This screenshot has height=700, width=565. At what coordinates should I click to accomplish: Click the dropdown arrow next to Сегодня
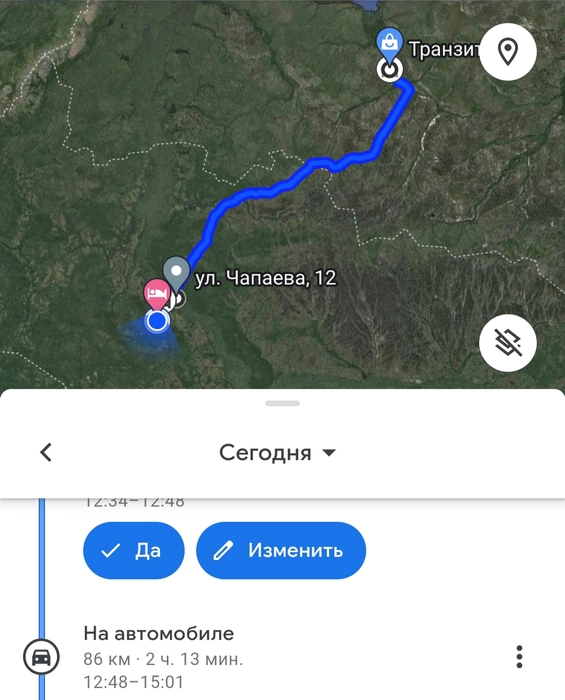tap(329, 453)
